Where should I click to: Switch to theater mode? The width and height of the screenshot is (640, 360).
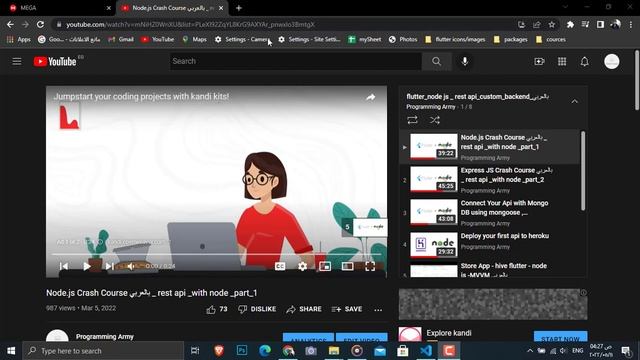tap(347, 266)
